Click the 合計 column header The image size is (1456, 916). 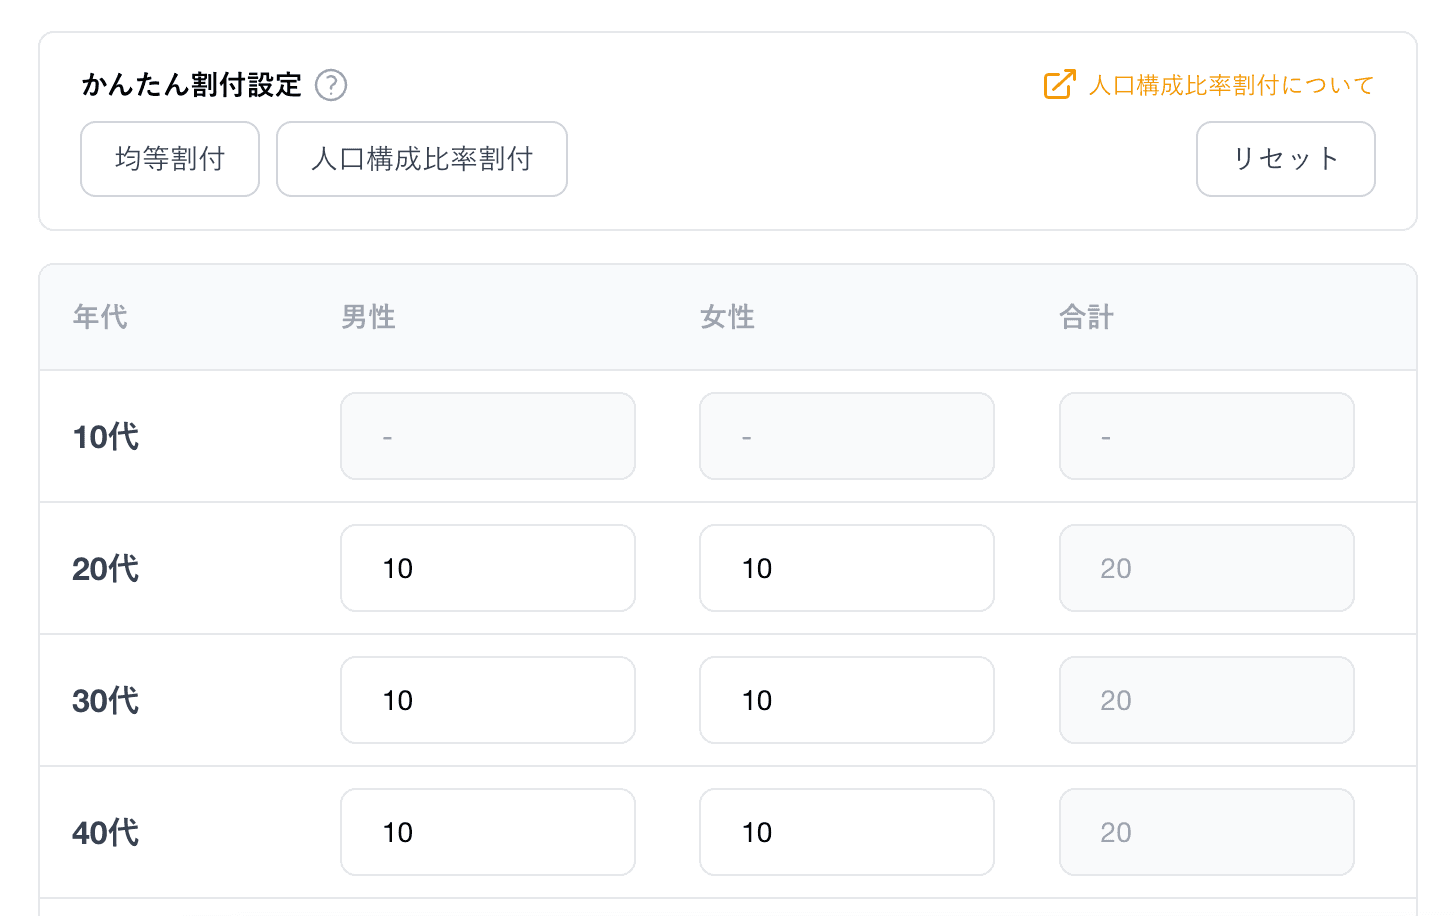tap(1086, 316)
